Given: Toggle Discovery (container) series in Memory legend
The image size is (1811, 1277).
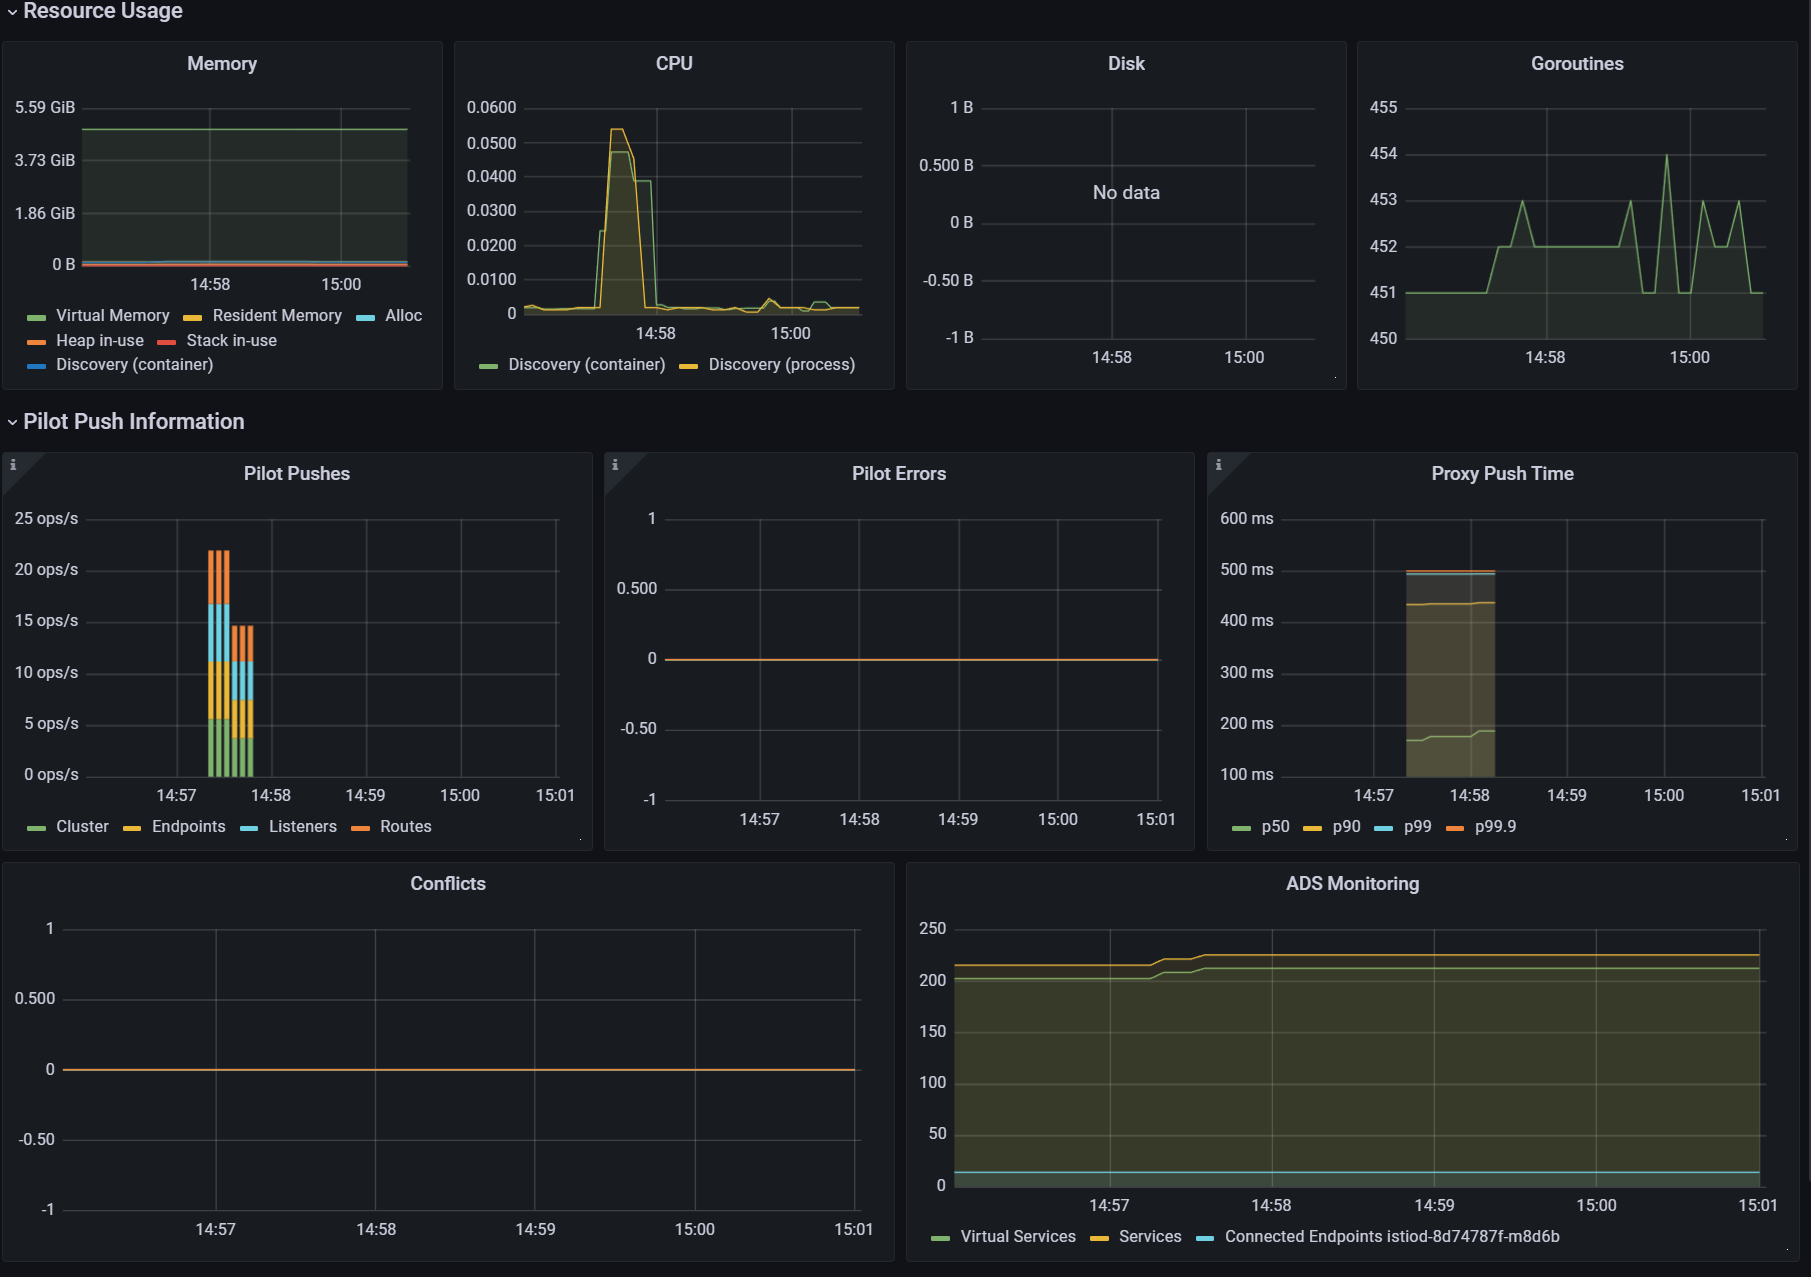Looking at the screenshot, I should pos(135,365).
